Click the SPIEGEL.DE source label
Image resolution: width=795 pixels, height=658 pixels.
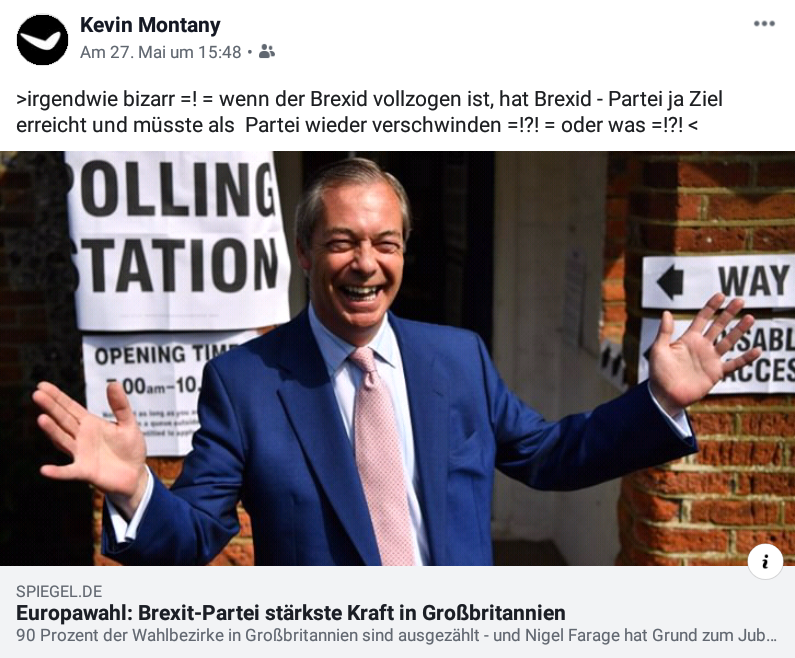59,591
